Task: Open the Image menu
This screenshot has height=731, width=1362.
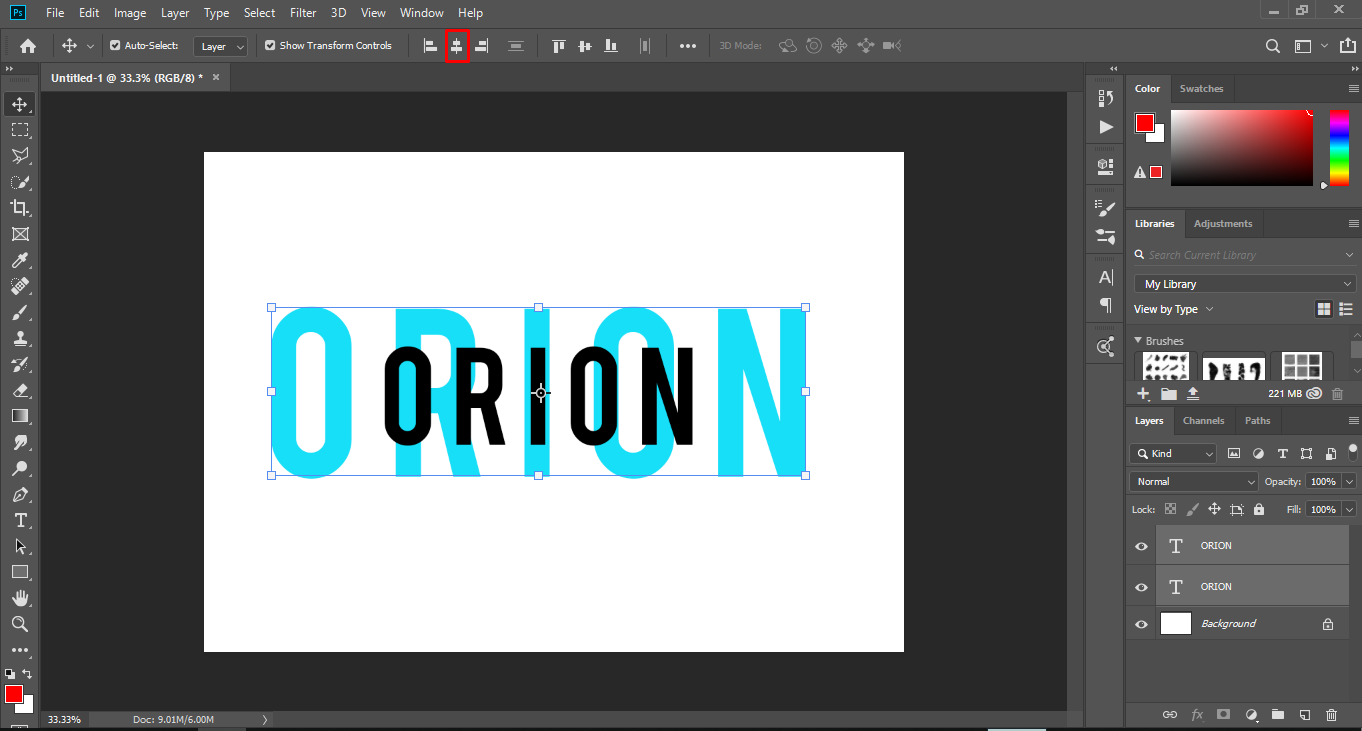Action: (x=130, y=13)
